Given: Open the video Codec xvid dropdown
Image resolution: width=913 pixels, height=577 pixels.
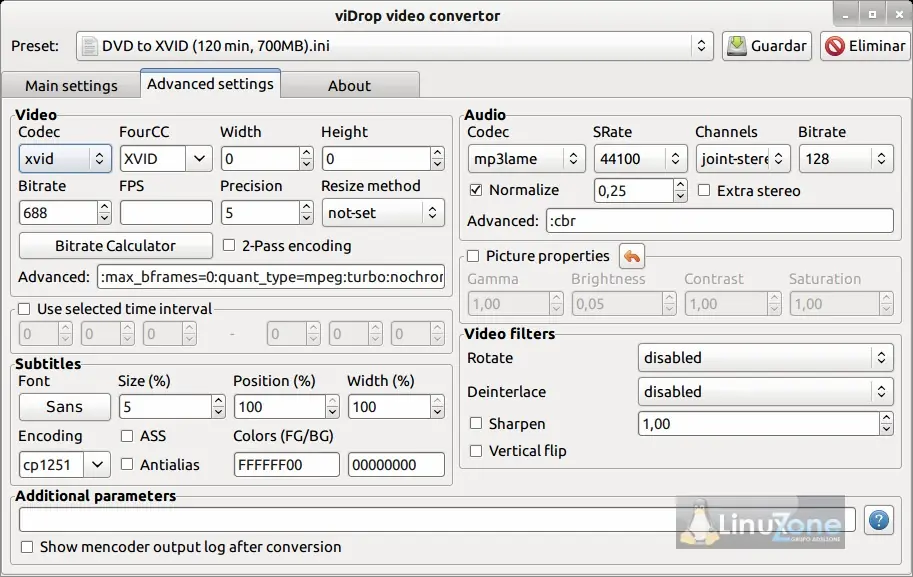Looking at the screenshot, I should click(x=65, y=158).
